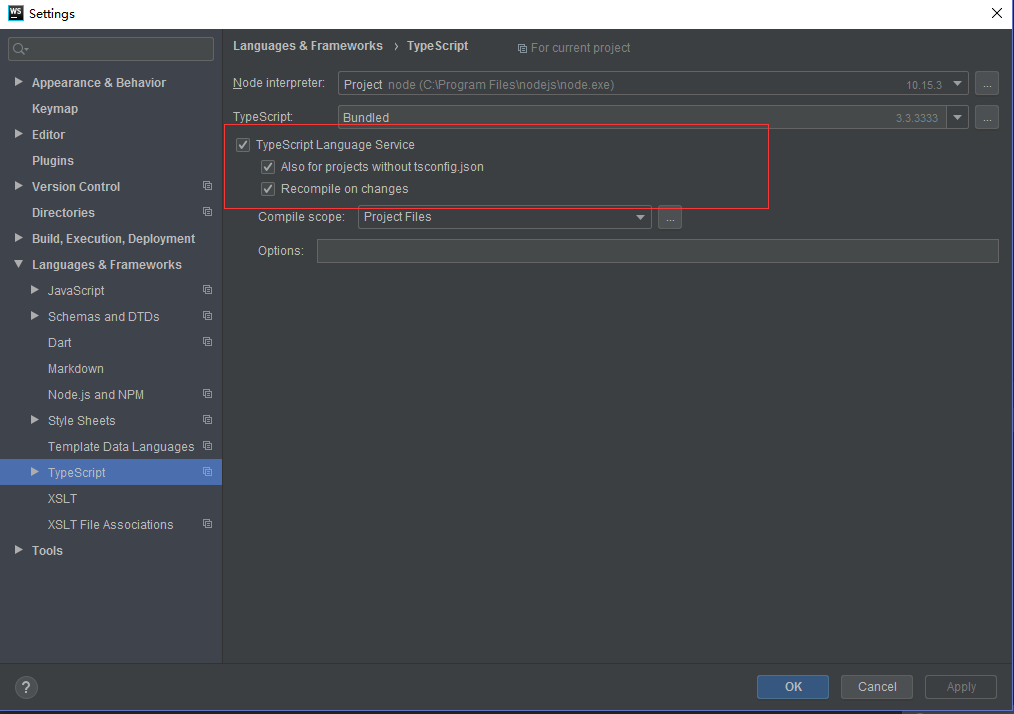
Task: Select Markdown settings entry
Action: [76, 369]
